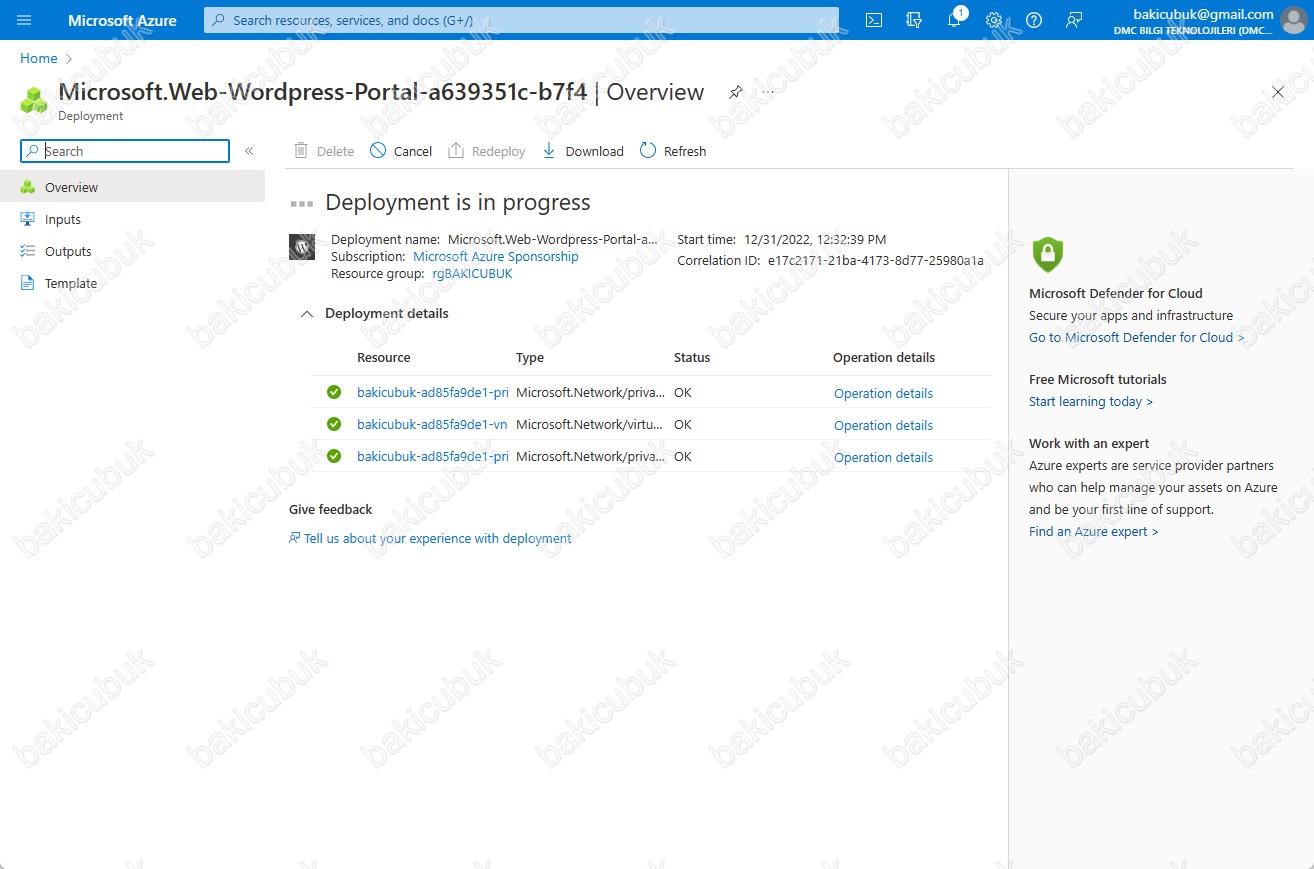Go to Microsoft Defender for Cloud link
This screenshot has height=869, width=1314.
(1137, 337)
